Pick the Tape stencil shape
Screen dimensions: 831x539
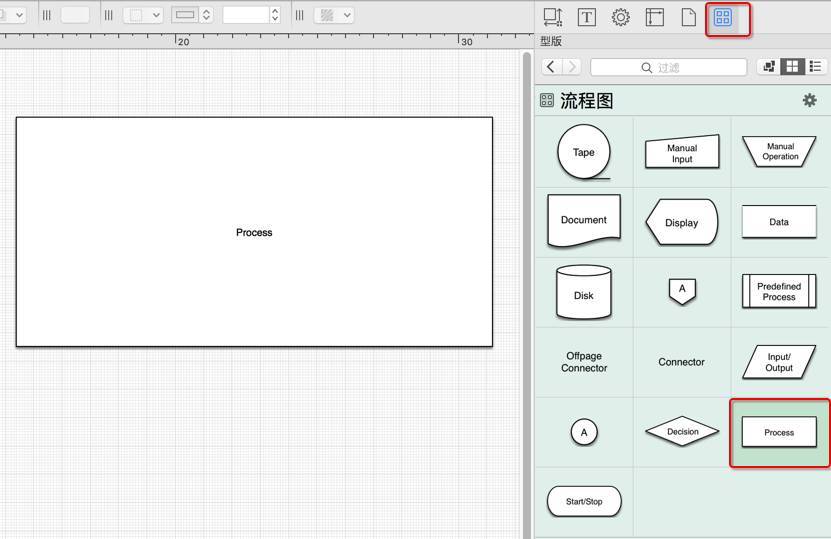(x=583, y=152)
